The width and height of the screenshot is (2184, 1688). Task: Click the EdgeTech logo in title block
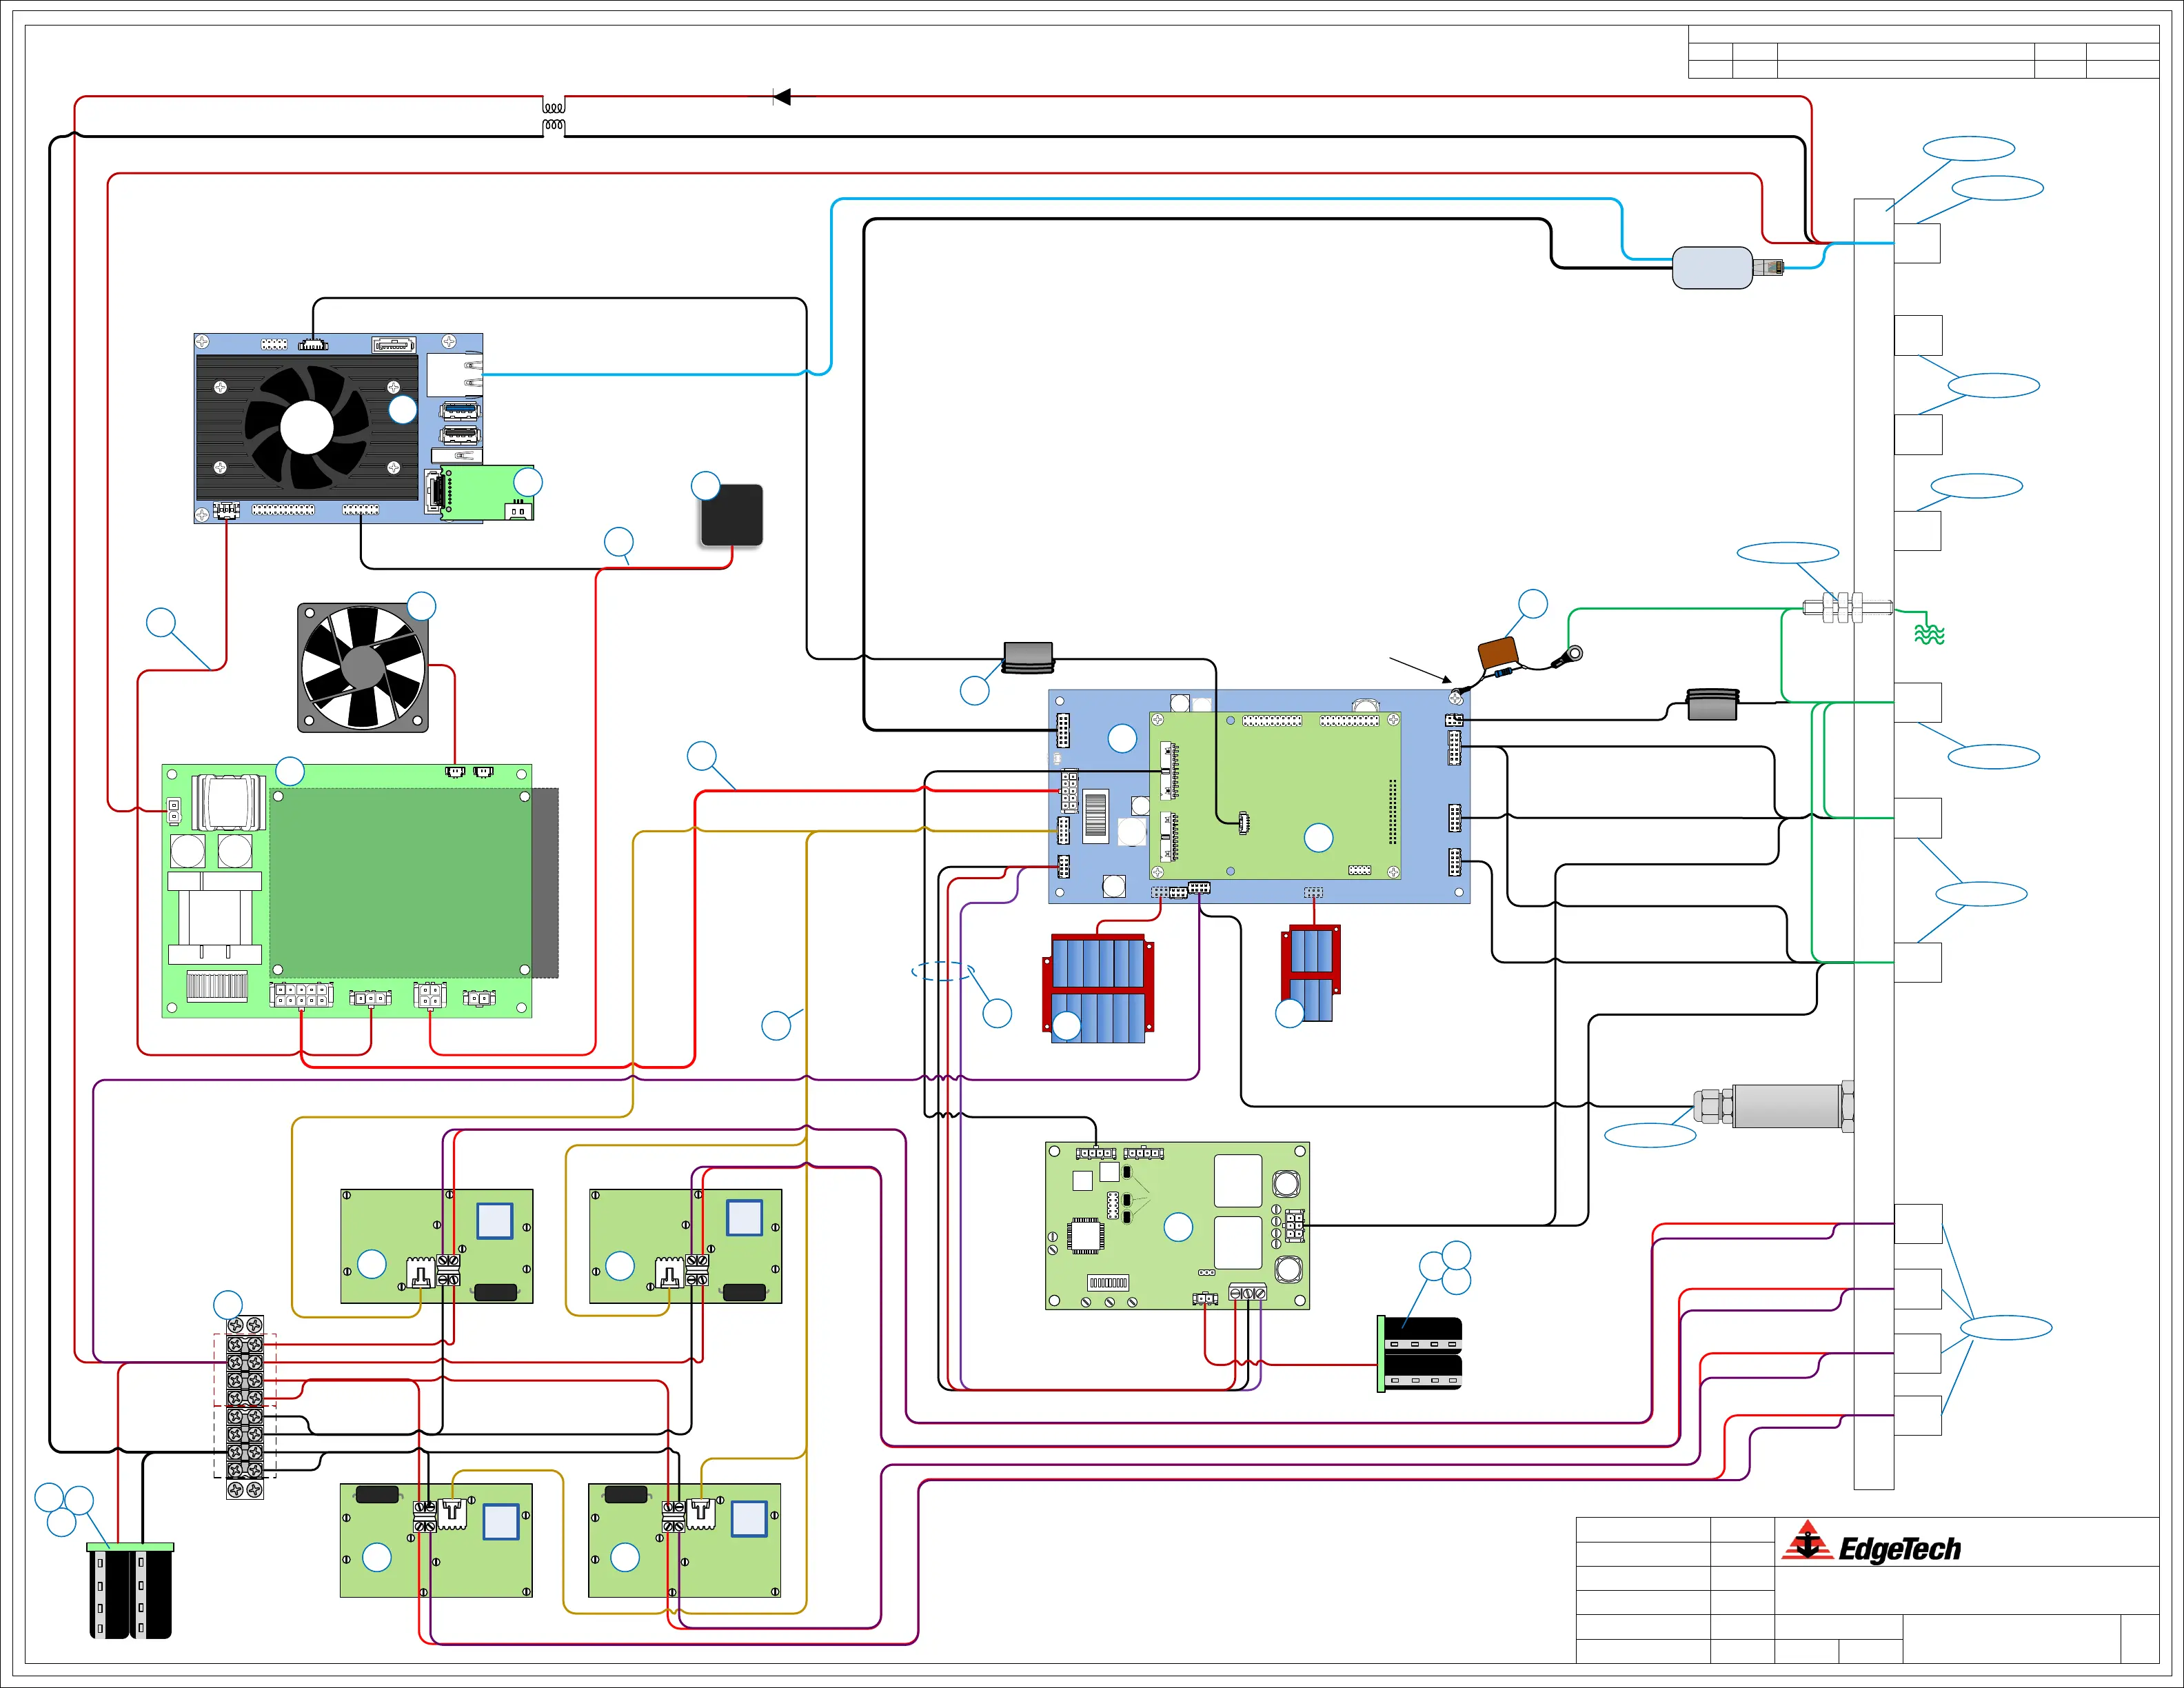[x=1871, y=1542]
